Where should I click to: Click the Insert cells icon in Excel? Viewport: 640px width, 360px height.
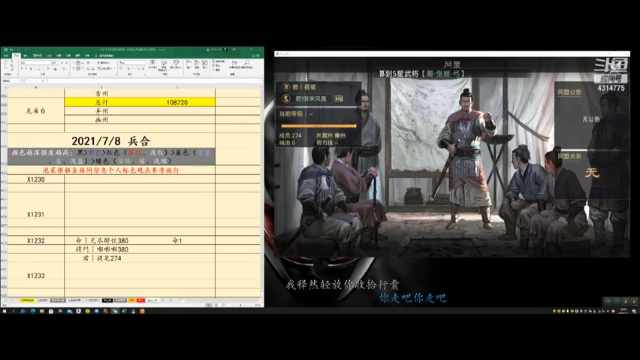click(x=189, y=64)
